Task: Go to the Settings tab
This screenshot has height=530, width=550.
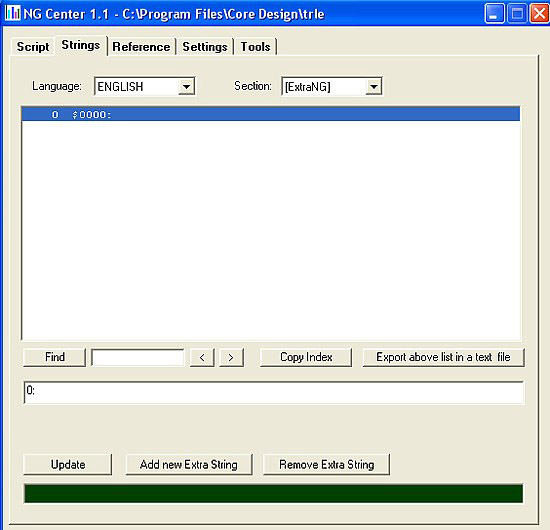Action: click(205, 47)
